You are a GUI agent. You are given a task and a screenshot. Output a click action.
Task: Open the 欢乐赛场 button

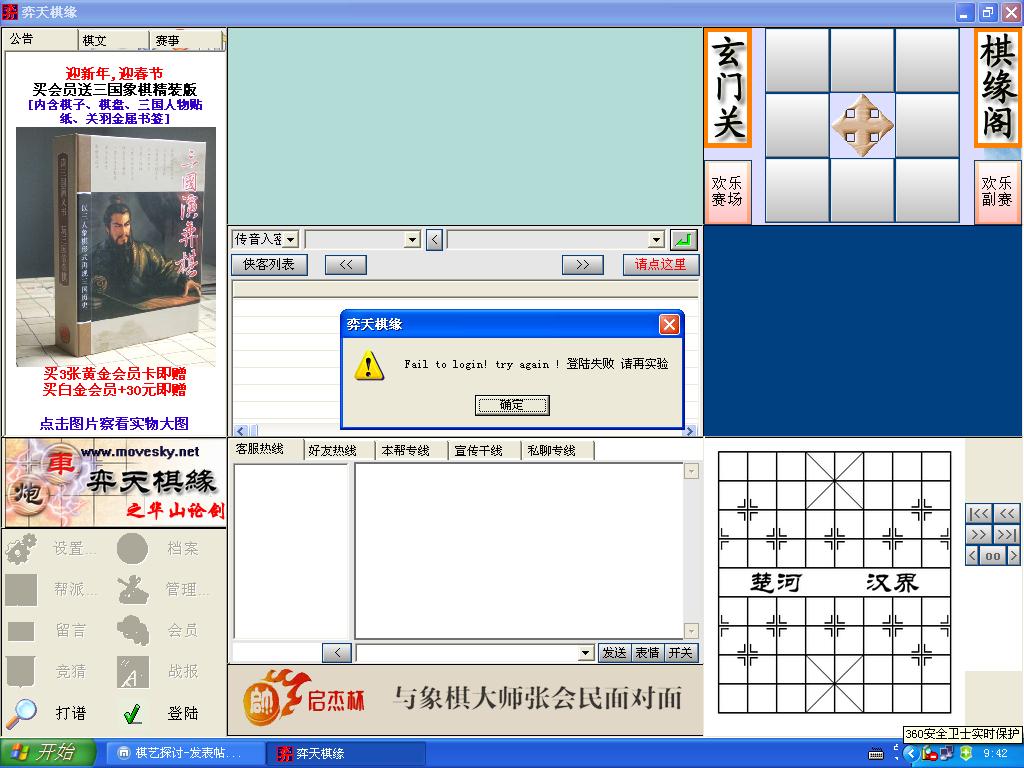point(727,191)
